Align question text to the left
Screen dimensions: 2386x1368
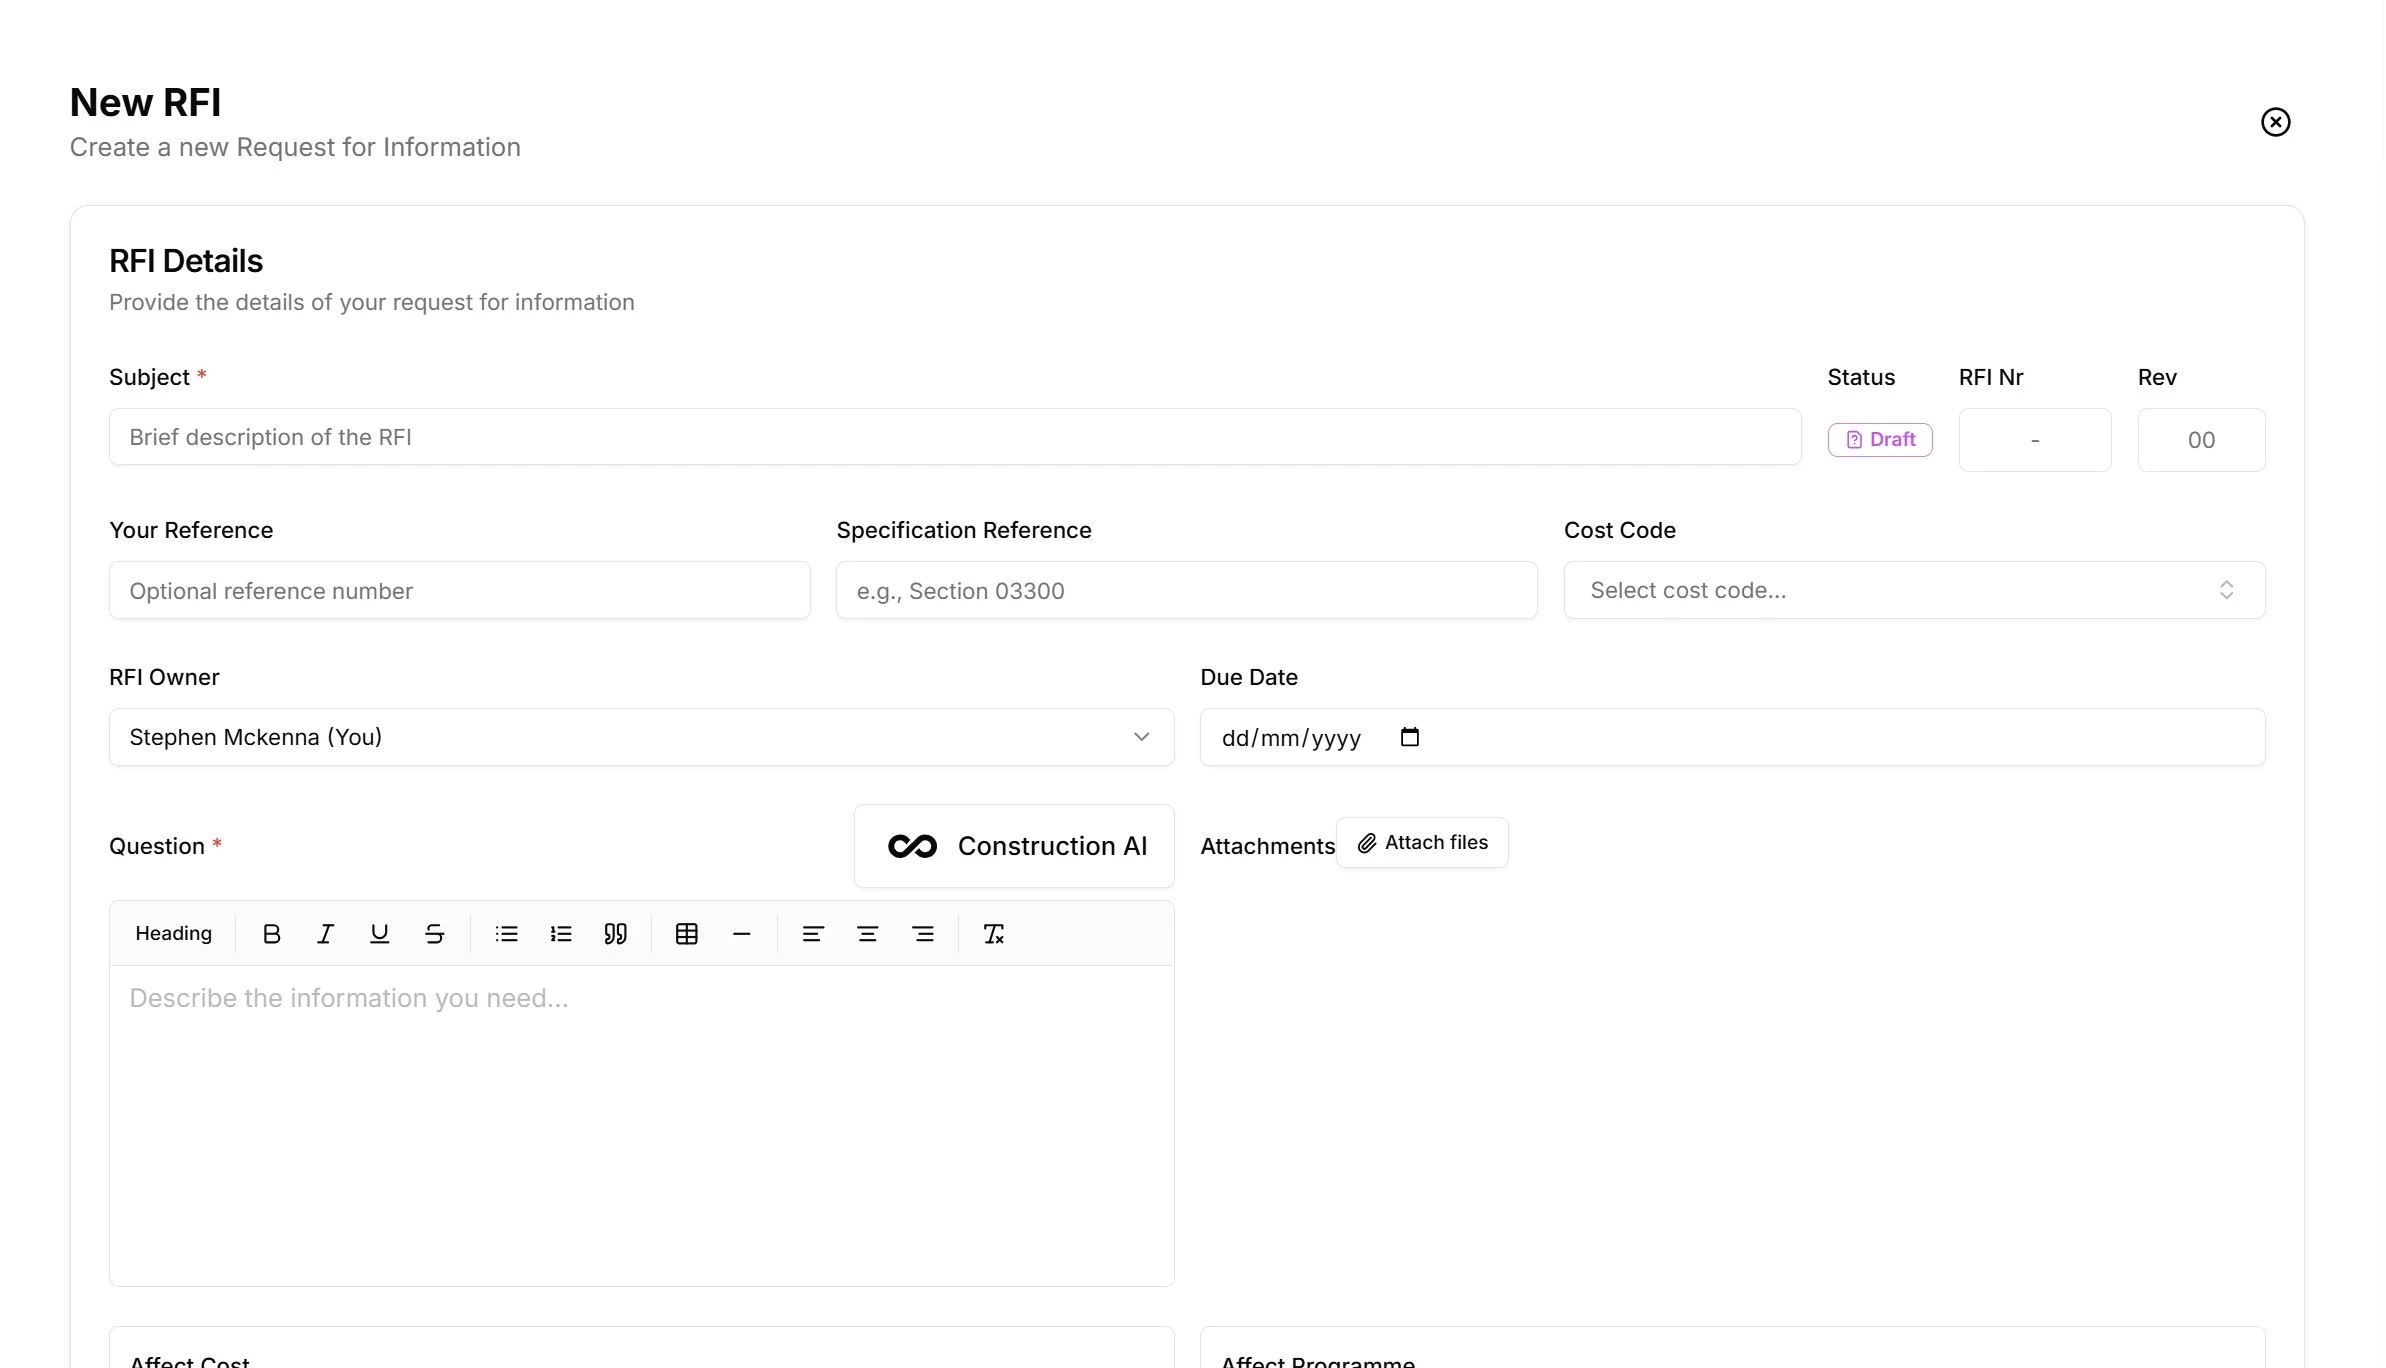pos(813,933)
